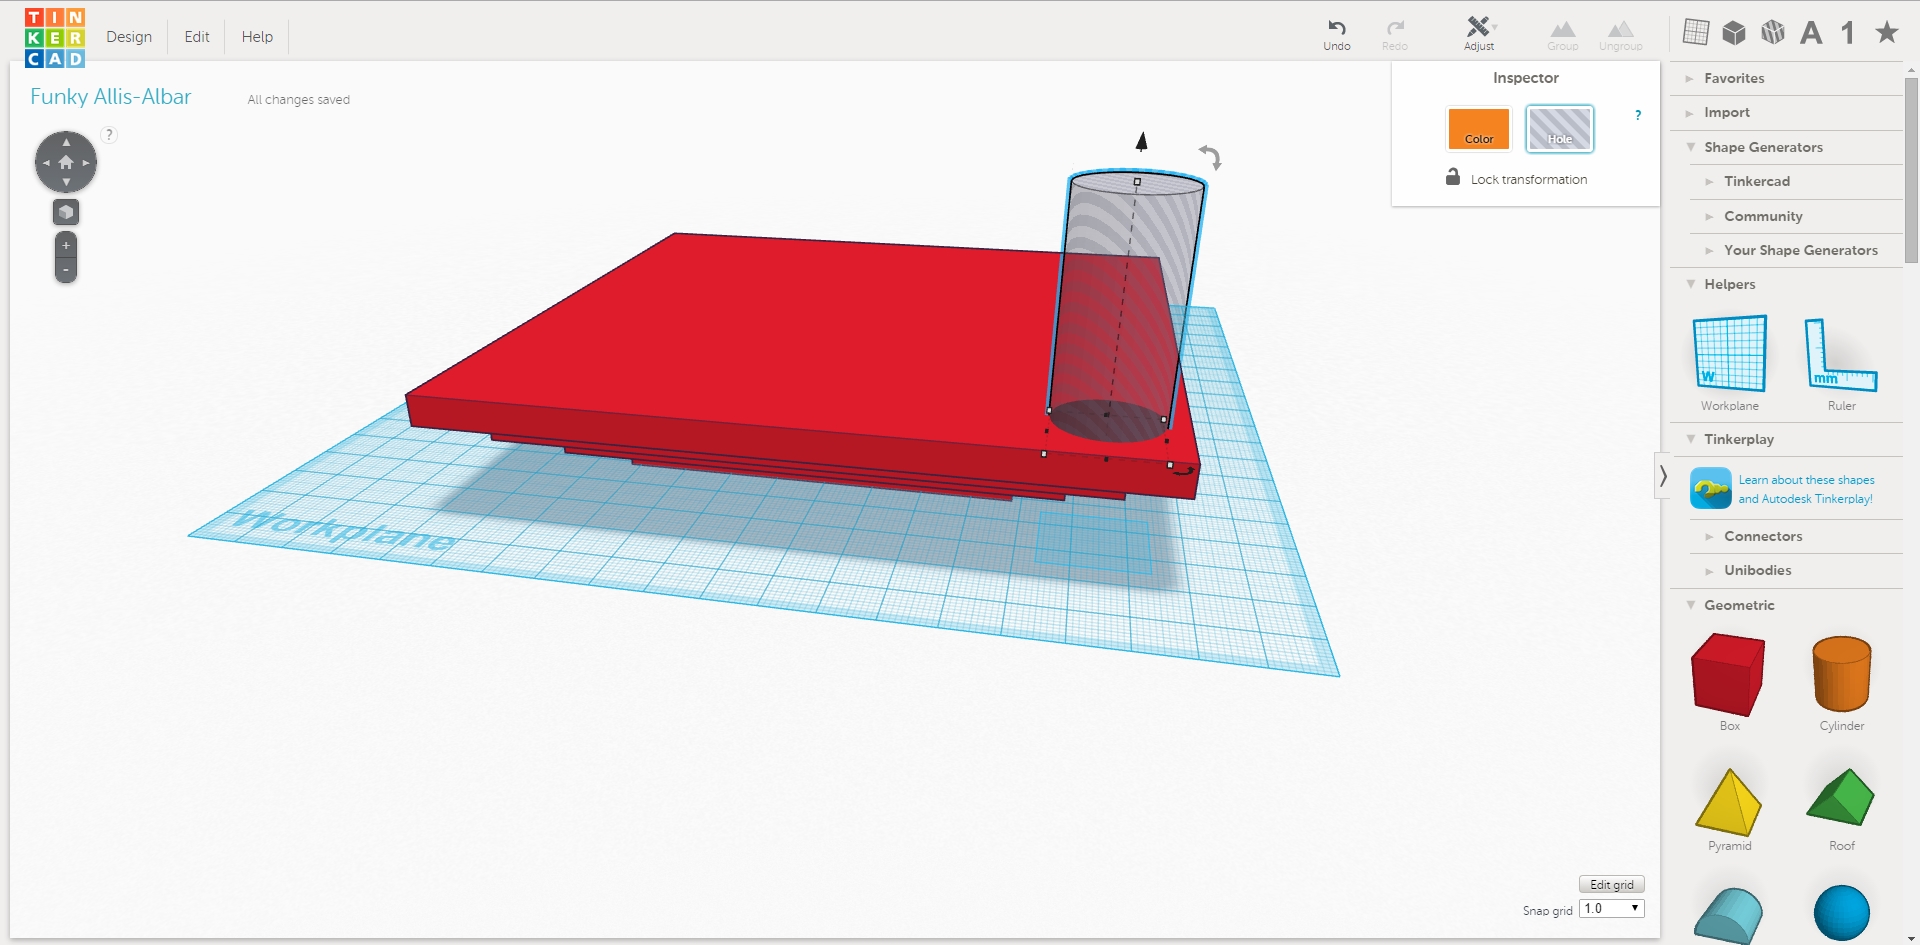This screenshot has height=945, width=1920.
Task: Reset view with the home button
Action: (x=66, y=162)
